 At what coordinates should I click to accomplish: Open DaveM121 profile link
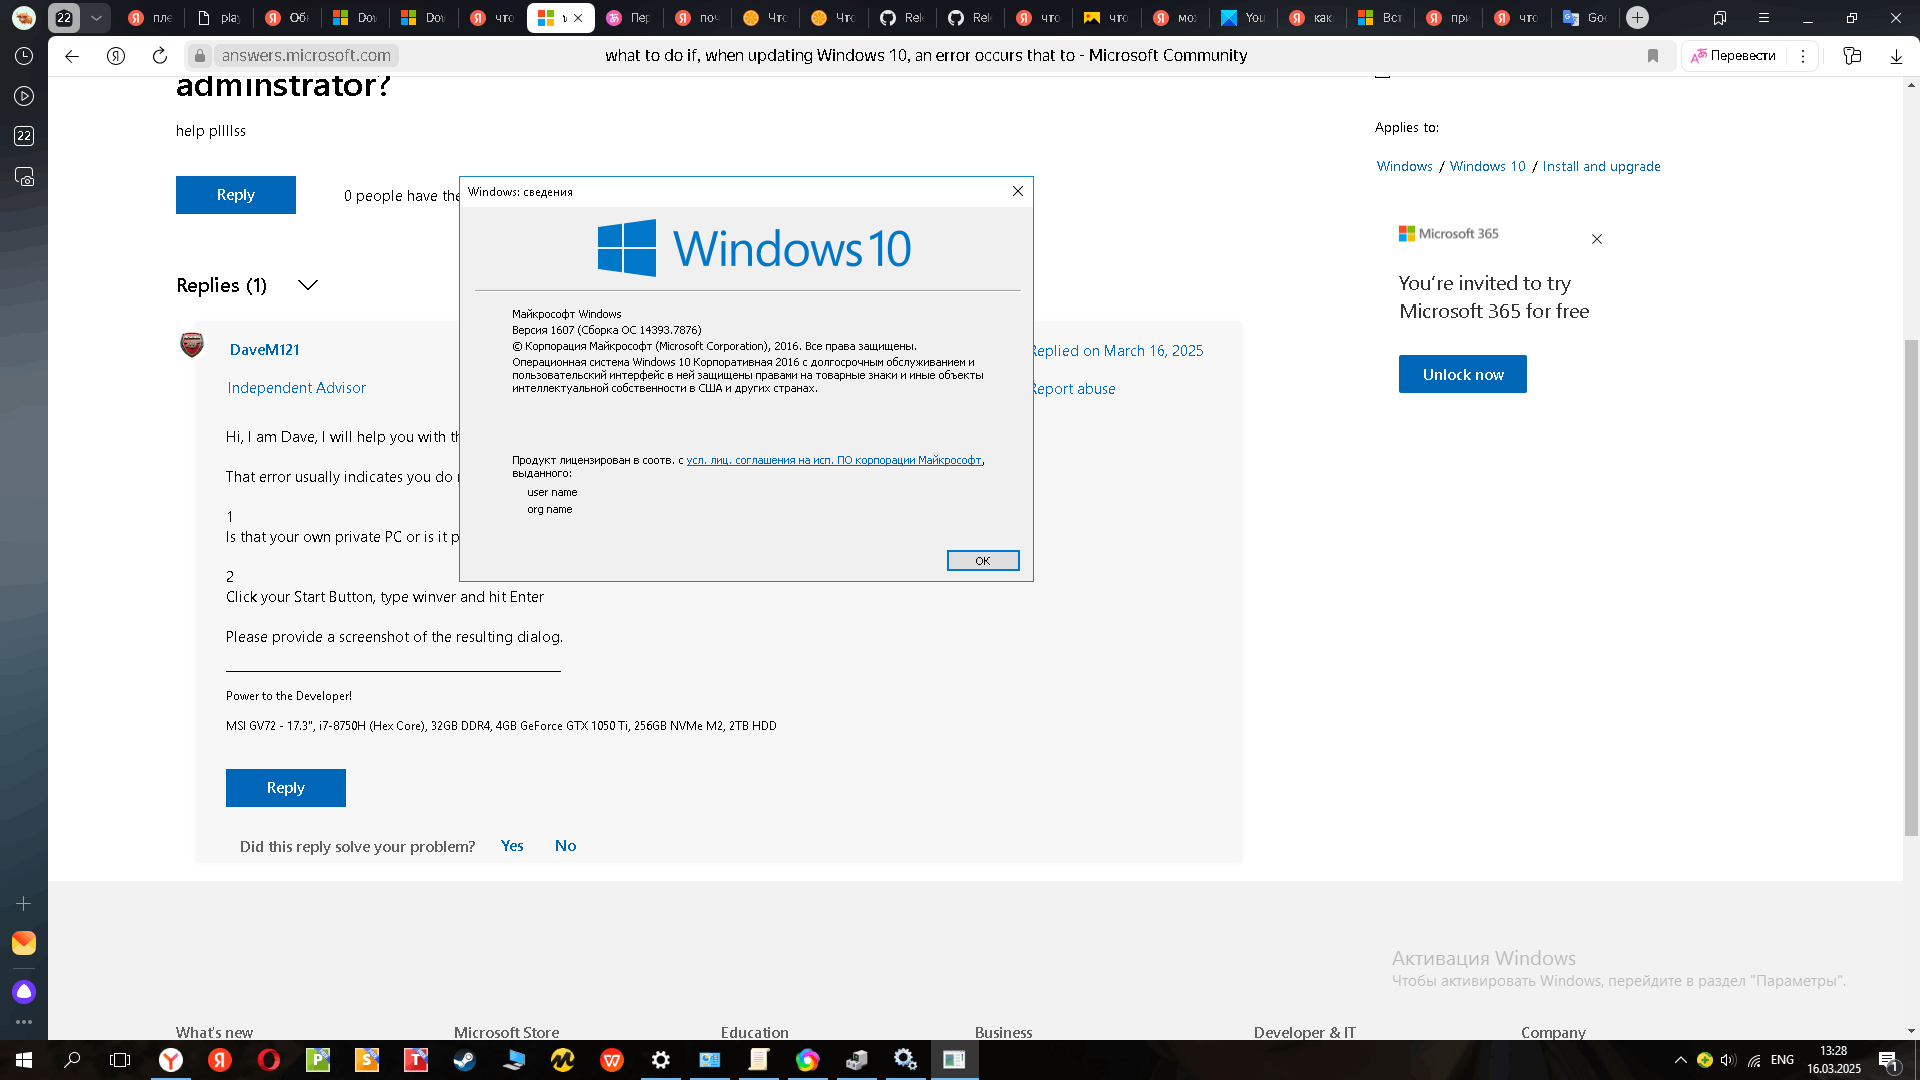coord(265,350)
